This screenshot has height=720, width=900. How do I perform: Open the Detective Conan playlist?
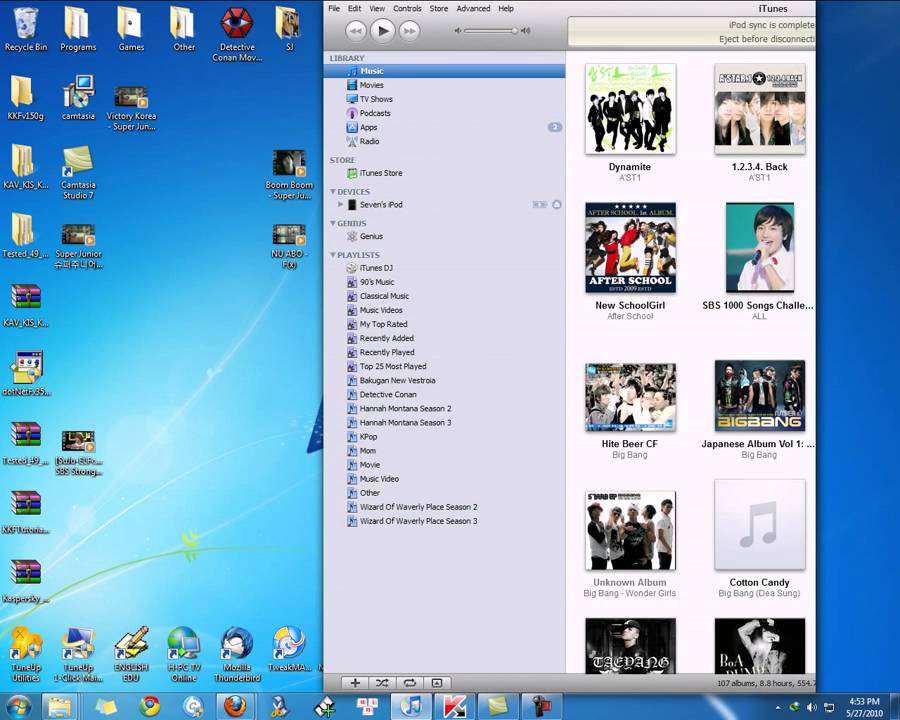[x=444, y=394]
